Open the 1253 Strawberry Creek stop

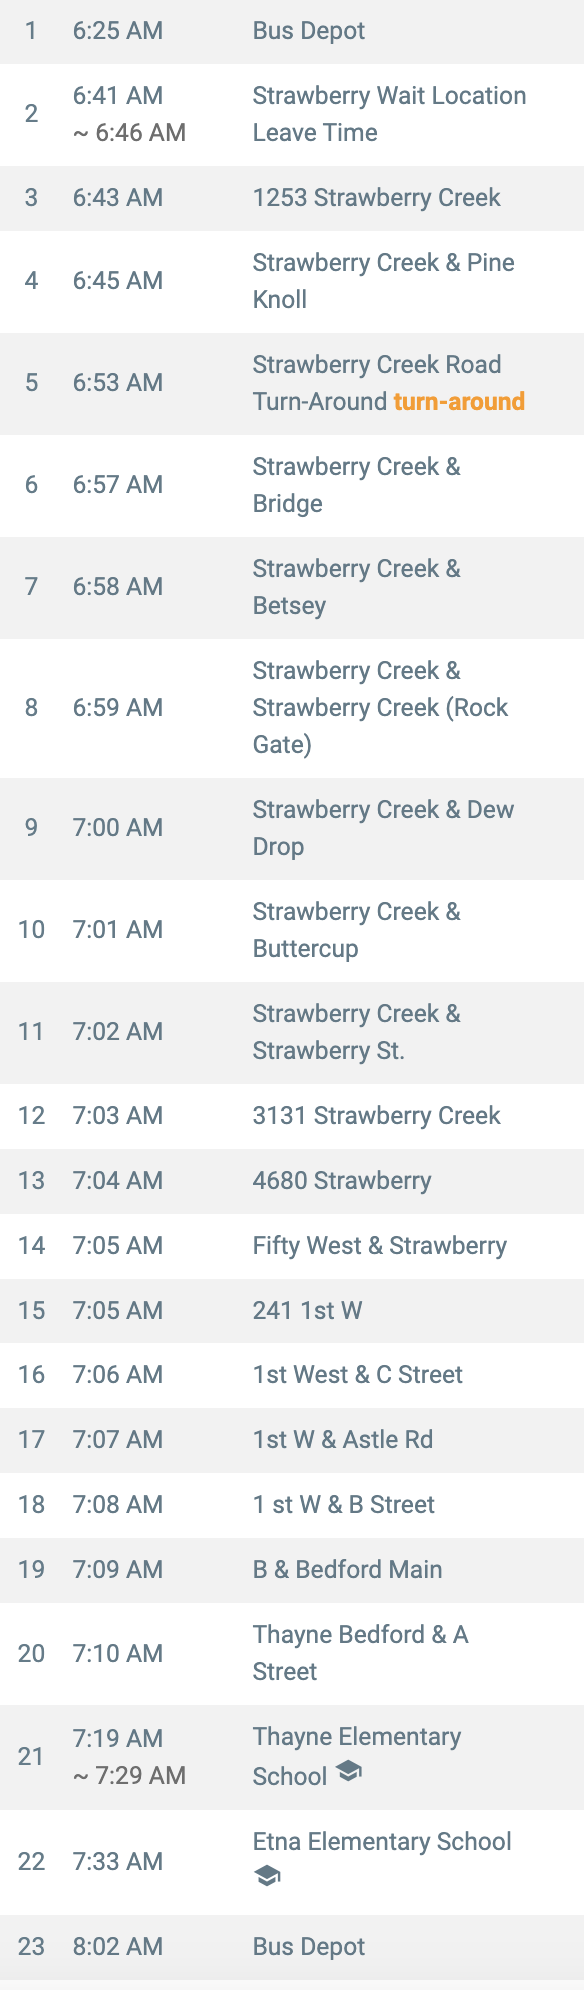[x=292, y=198]
